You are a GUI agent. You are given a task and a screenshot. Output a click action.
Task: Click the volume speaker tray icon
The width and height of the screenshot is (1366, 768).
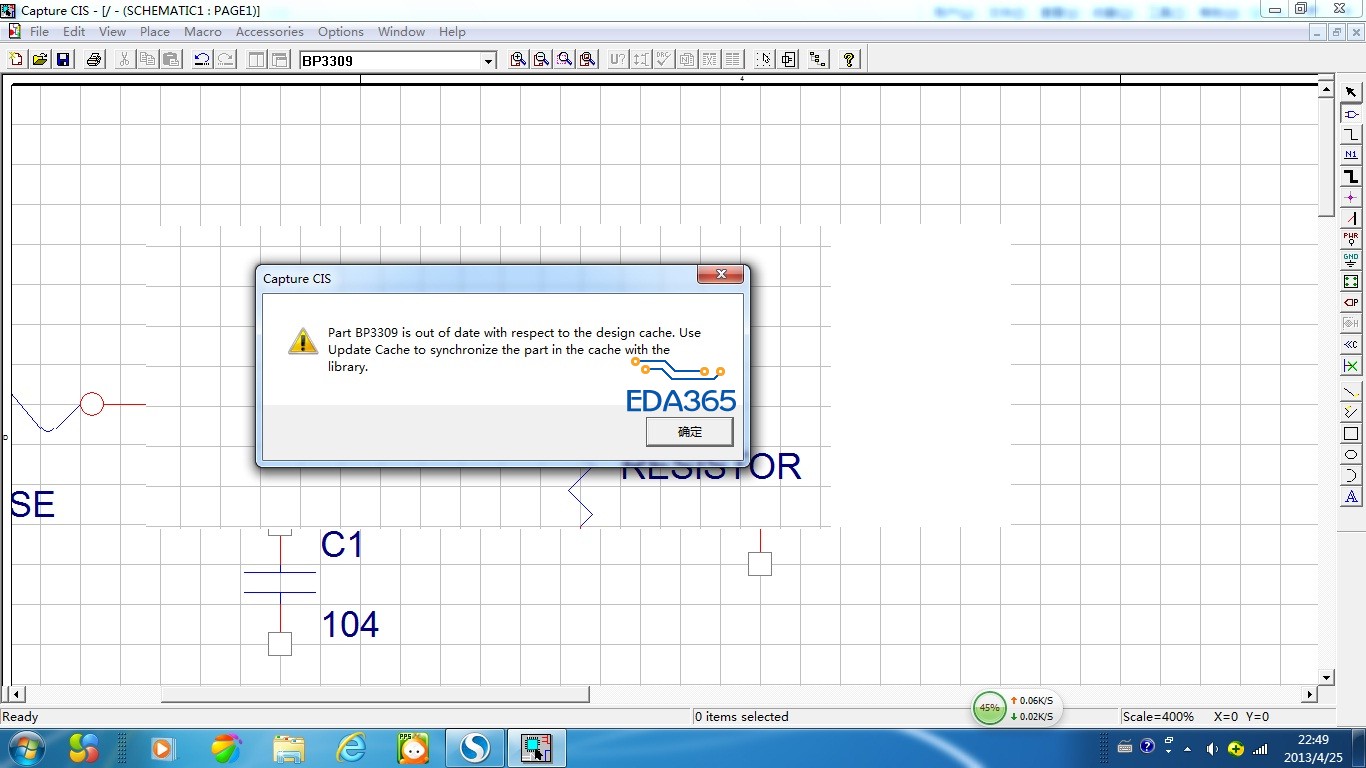point(1212,748)
